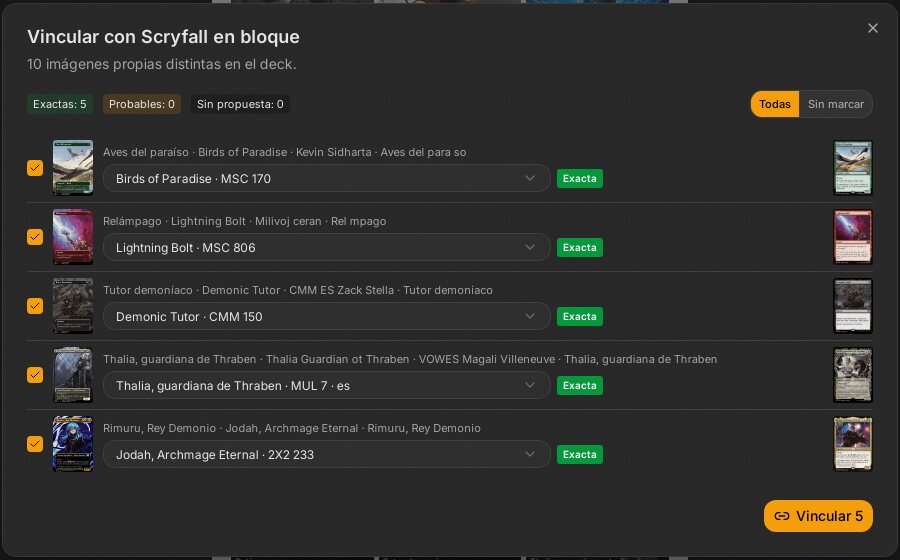Click the custom Rimuru, Rey Demonio thumbnail
This screenshot has height=560, width=900.
click(73, 444)
